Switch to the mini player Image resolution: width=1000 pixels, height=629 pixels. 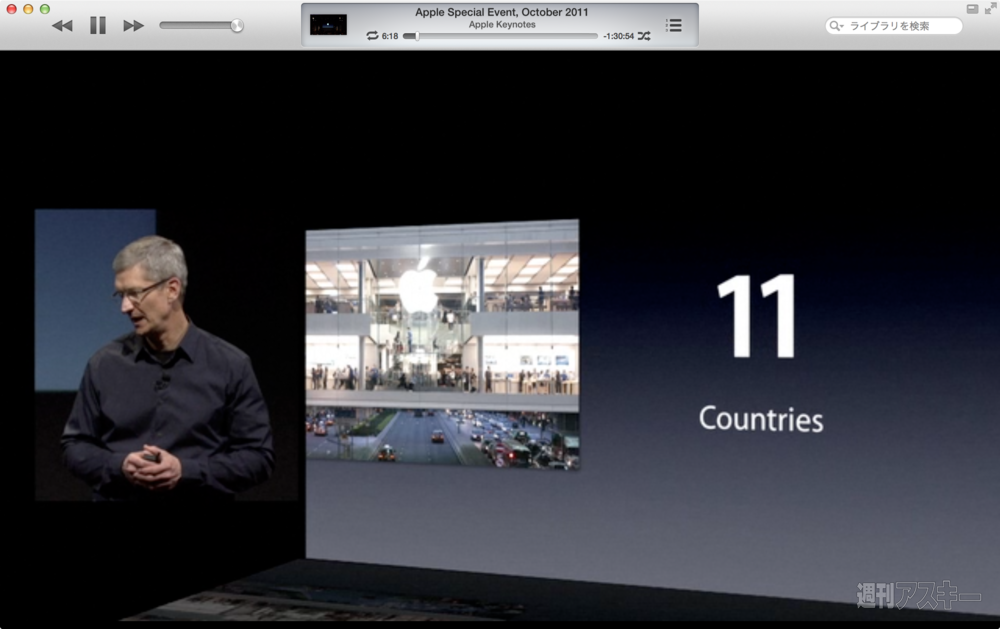(x=972, y=8)
